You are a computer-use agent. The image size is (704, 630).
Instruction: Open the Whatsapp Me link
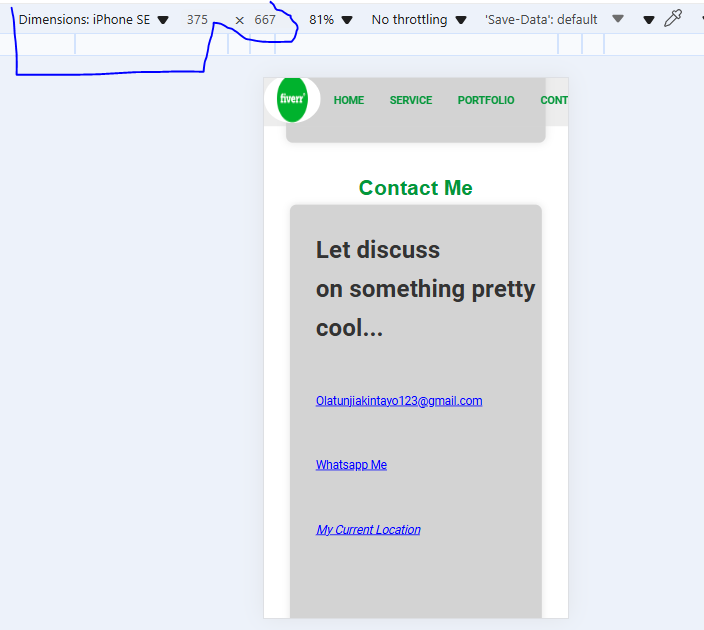tap(351, 465)
